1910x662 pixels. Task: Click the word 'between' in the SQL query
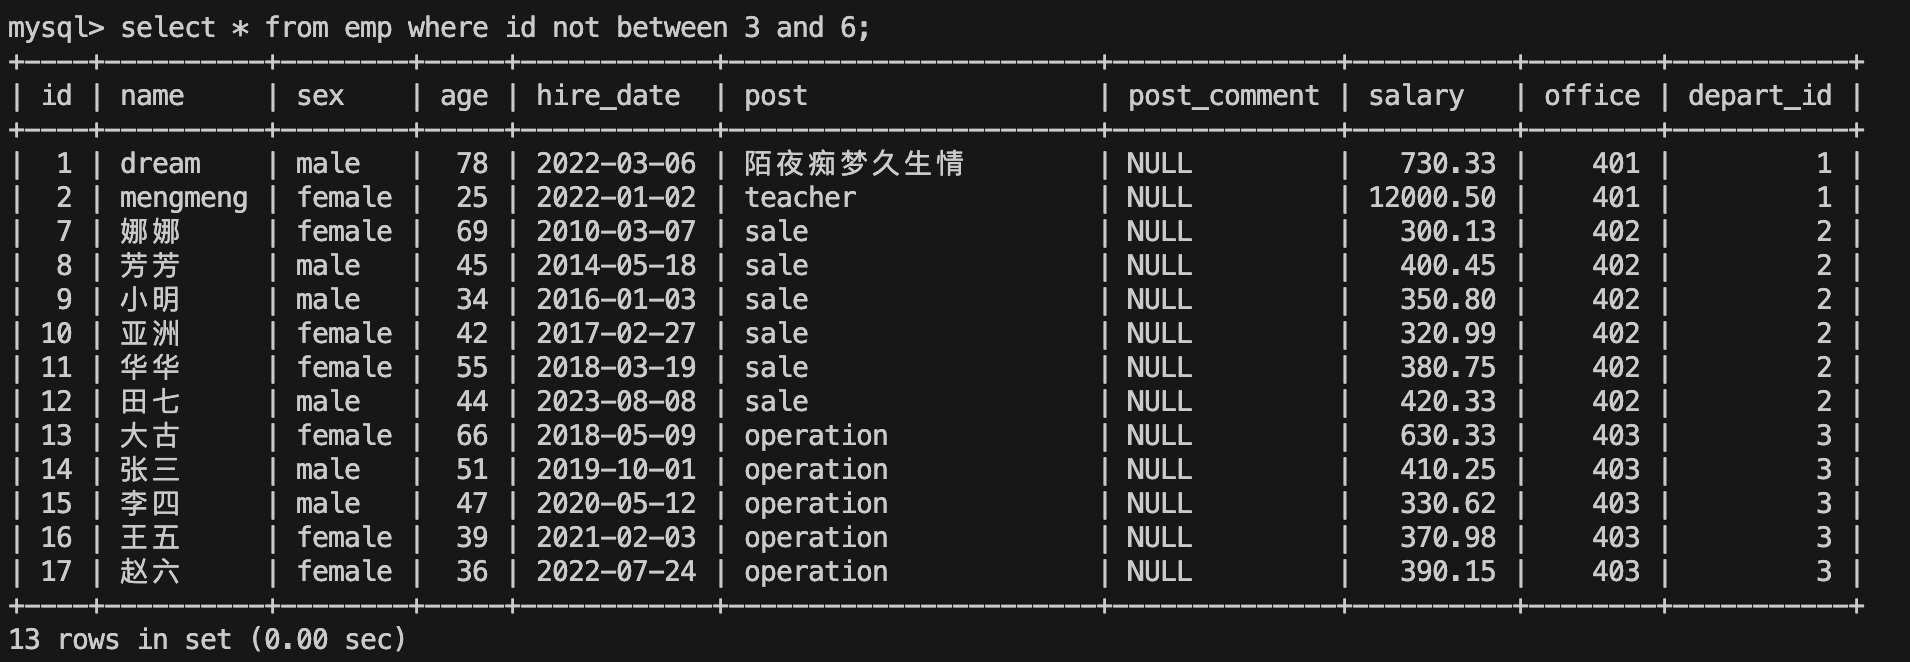tap(672, 28)
